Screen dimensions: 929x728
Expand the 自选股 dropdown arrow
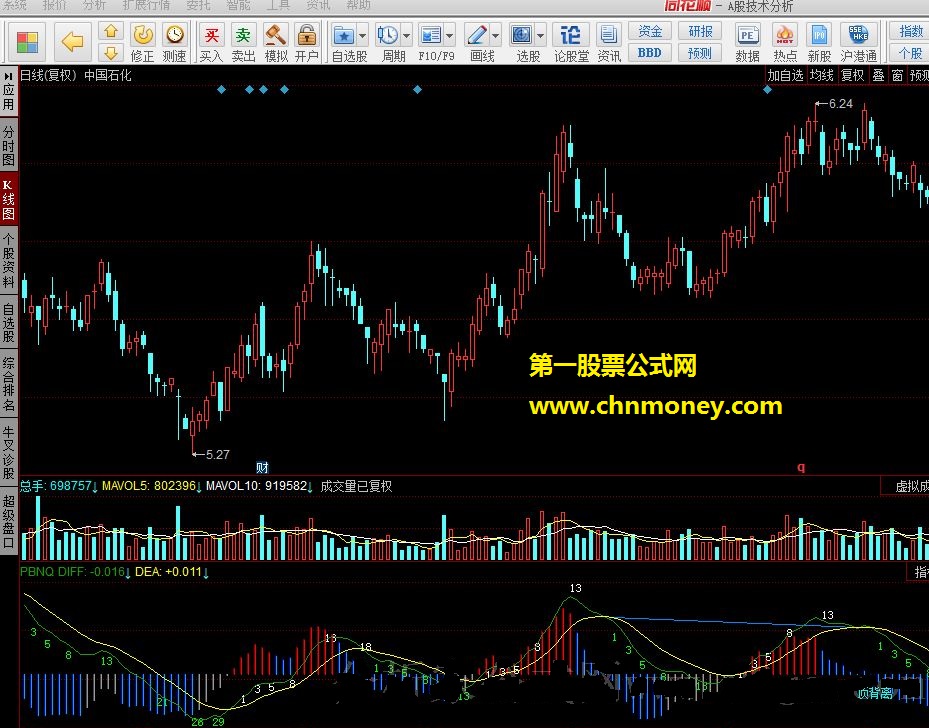click(x=363, y=36)
